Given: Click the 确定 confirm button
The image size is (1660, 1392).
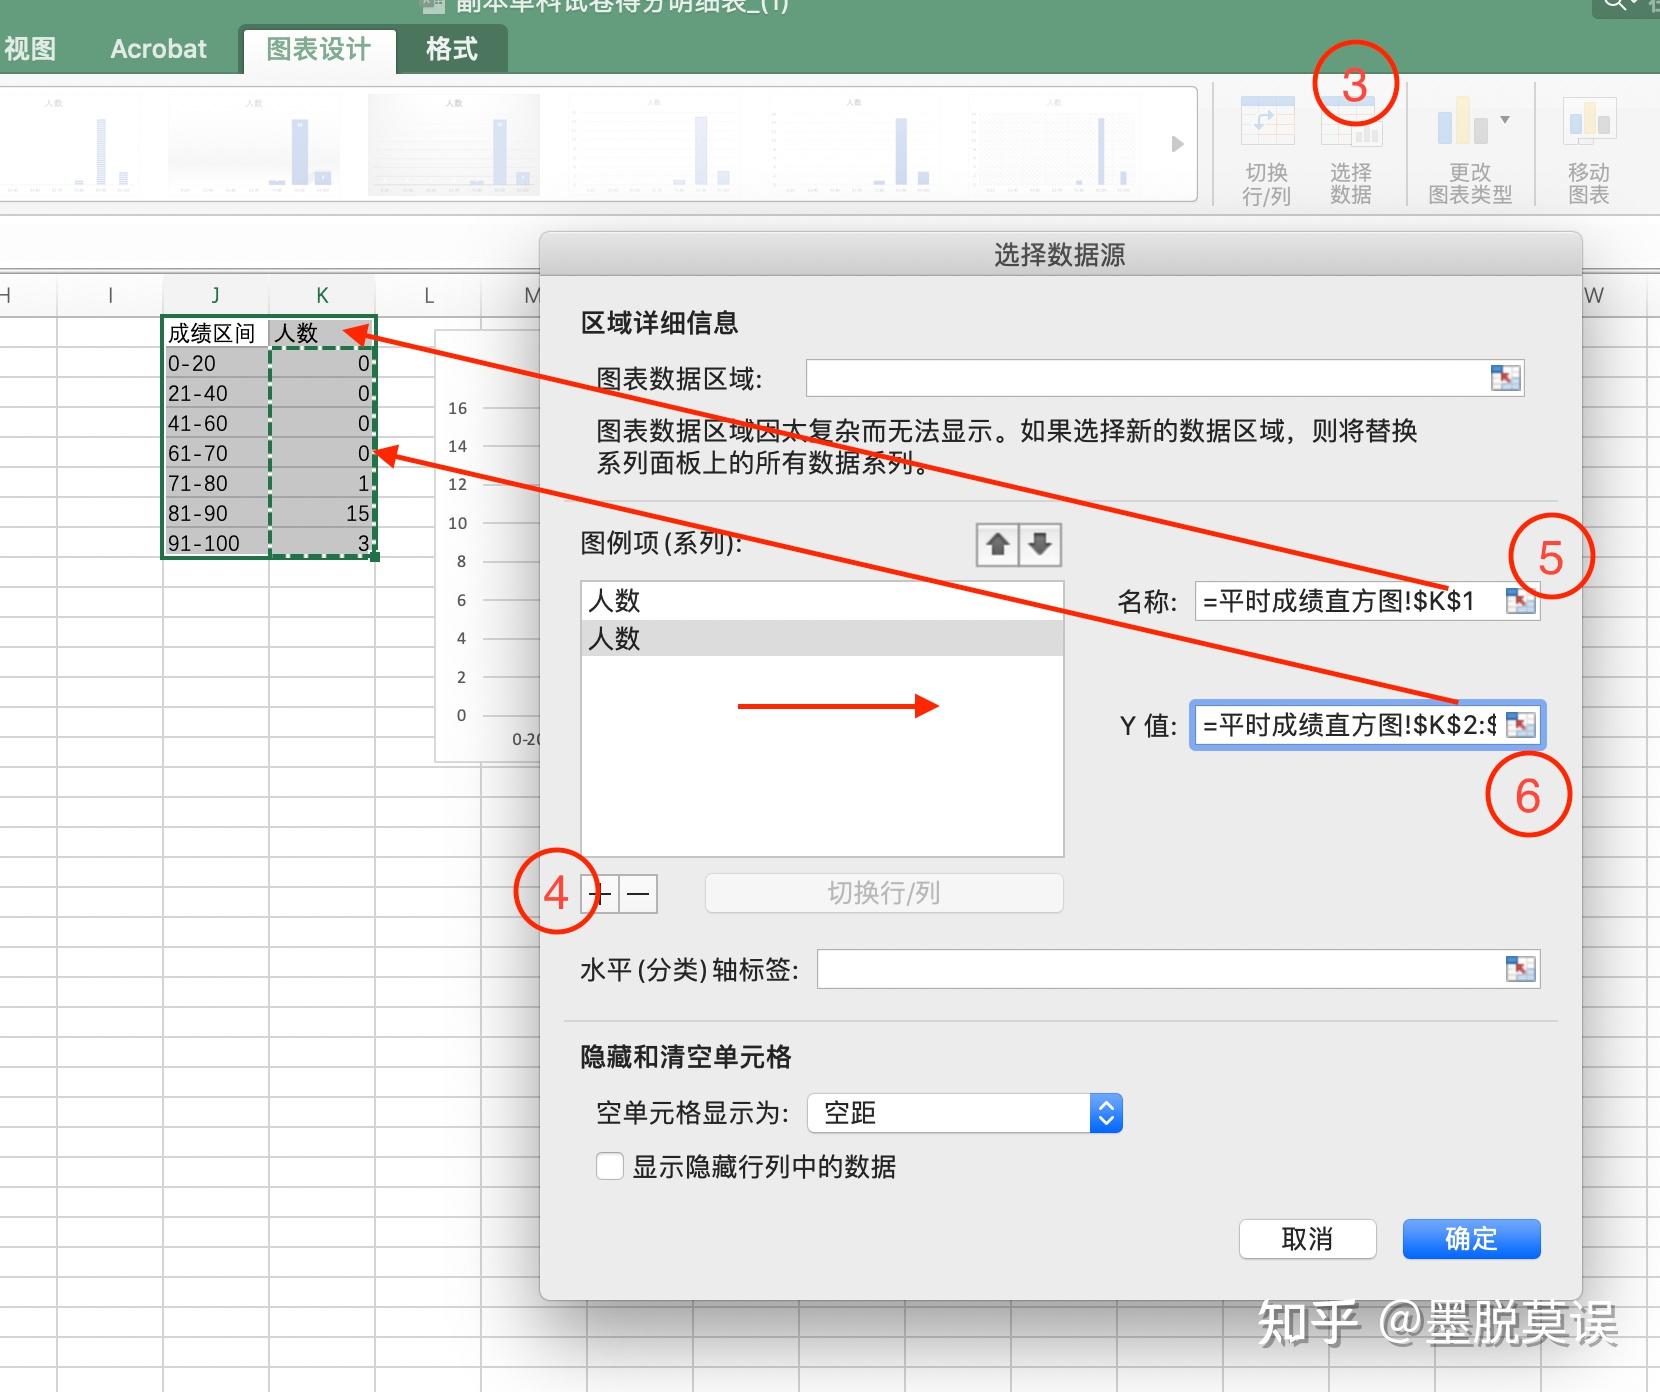Looking at the screenshot, I should [x=1471, y=1239].
